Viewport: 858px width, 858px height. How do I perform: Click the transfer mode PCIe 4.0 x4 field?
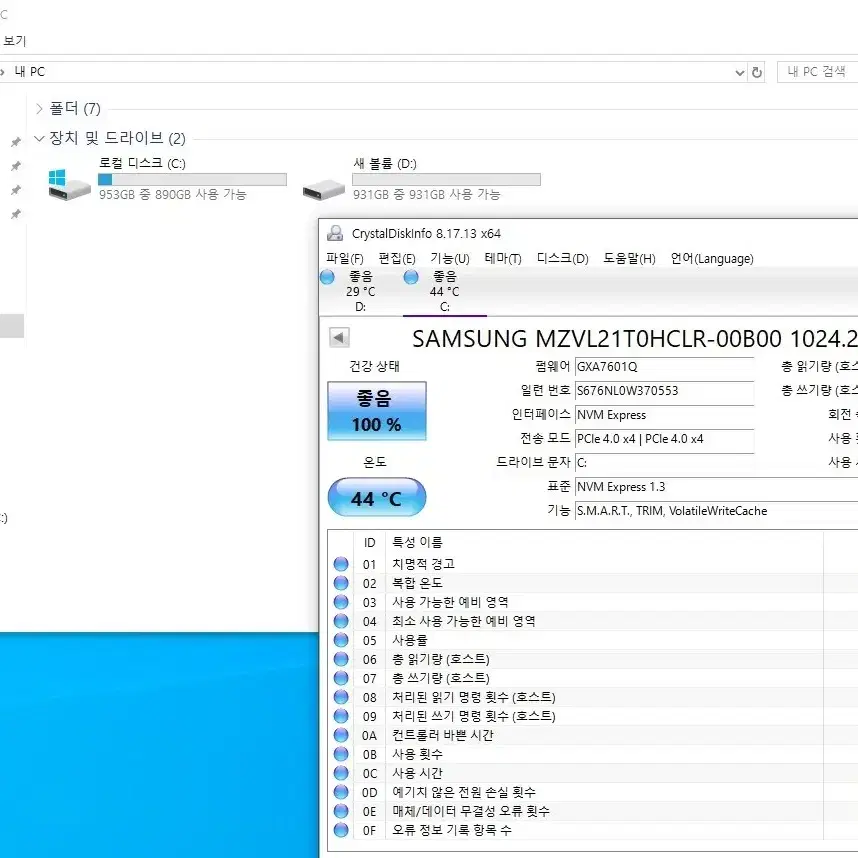[664, 439]
